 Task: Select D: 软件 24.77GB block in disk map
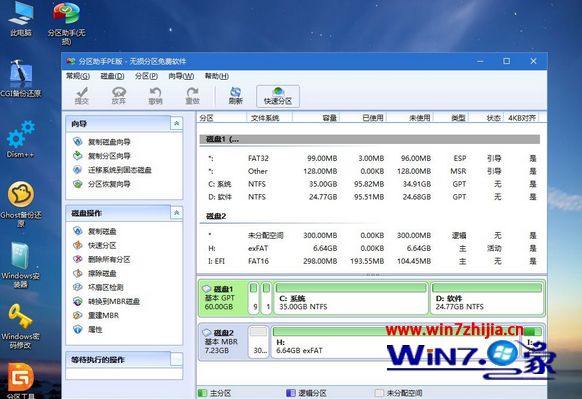point(487,298)
